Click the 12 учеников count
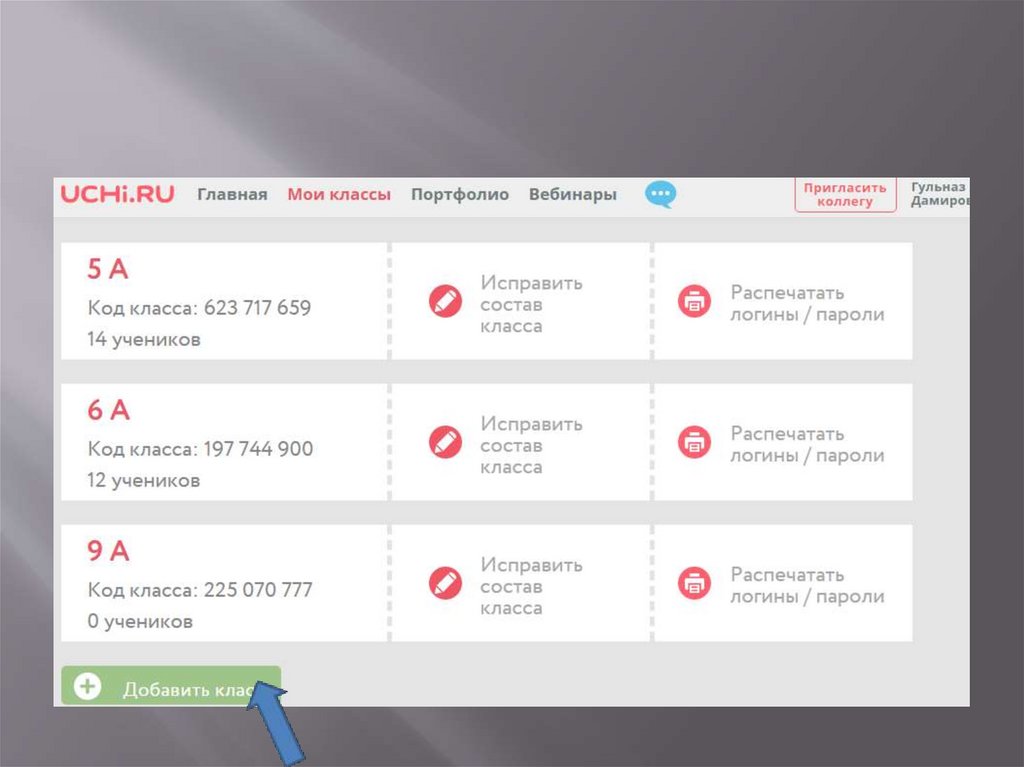1024x767 pixels. (144, 480)
